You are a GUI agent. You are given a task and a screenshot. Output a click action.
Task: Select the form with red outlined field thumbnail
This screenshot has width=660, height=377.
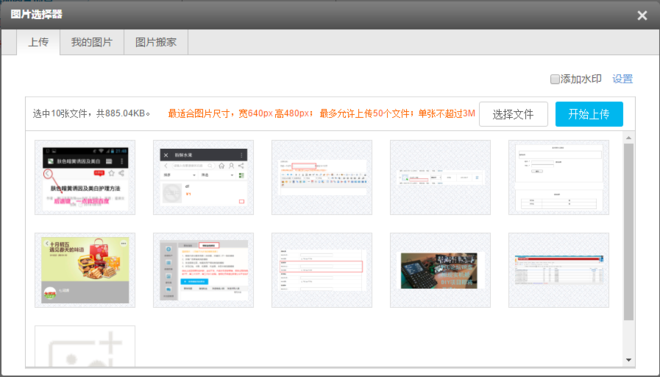[322, 270]
